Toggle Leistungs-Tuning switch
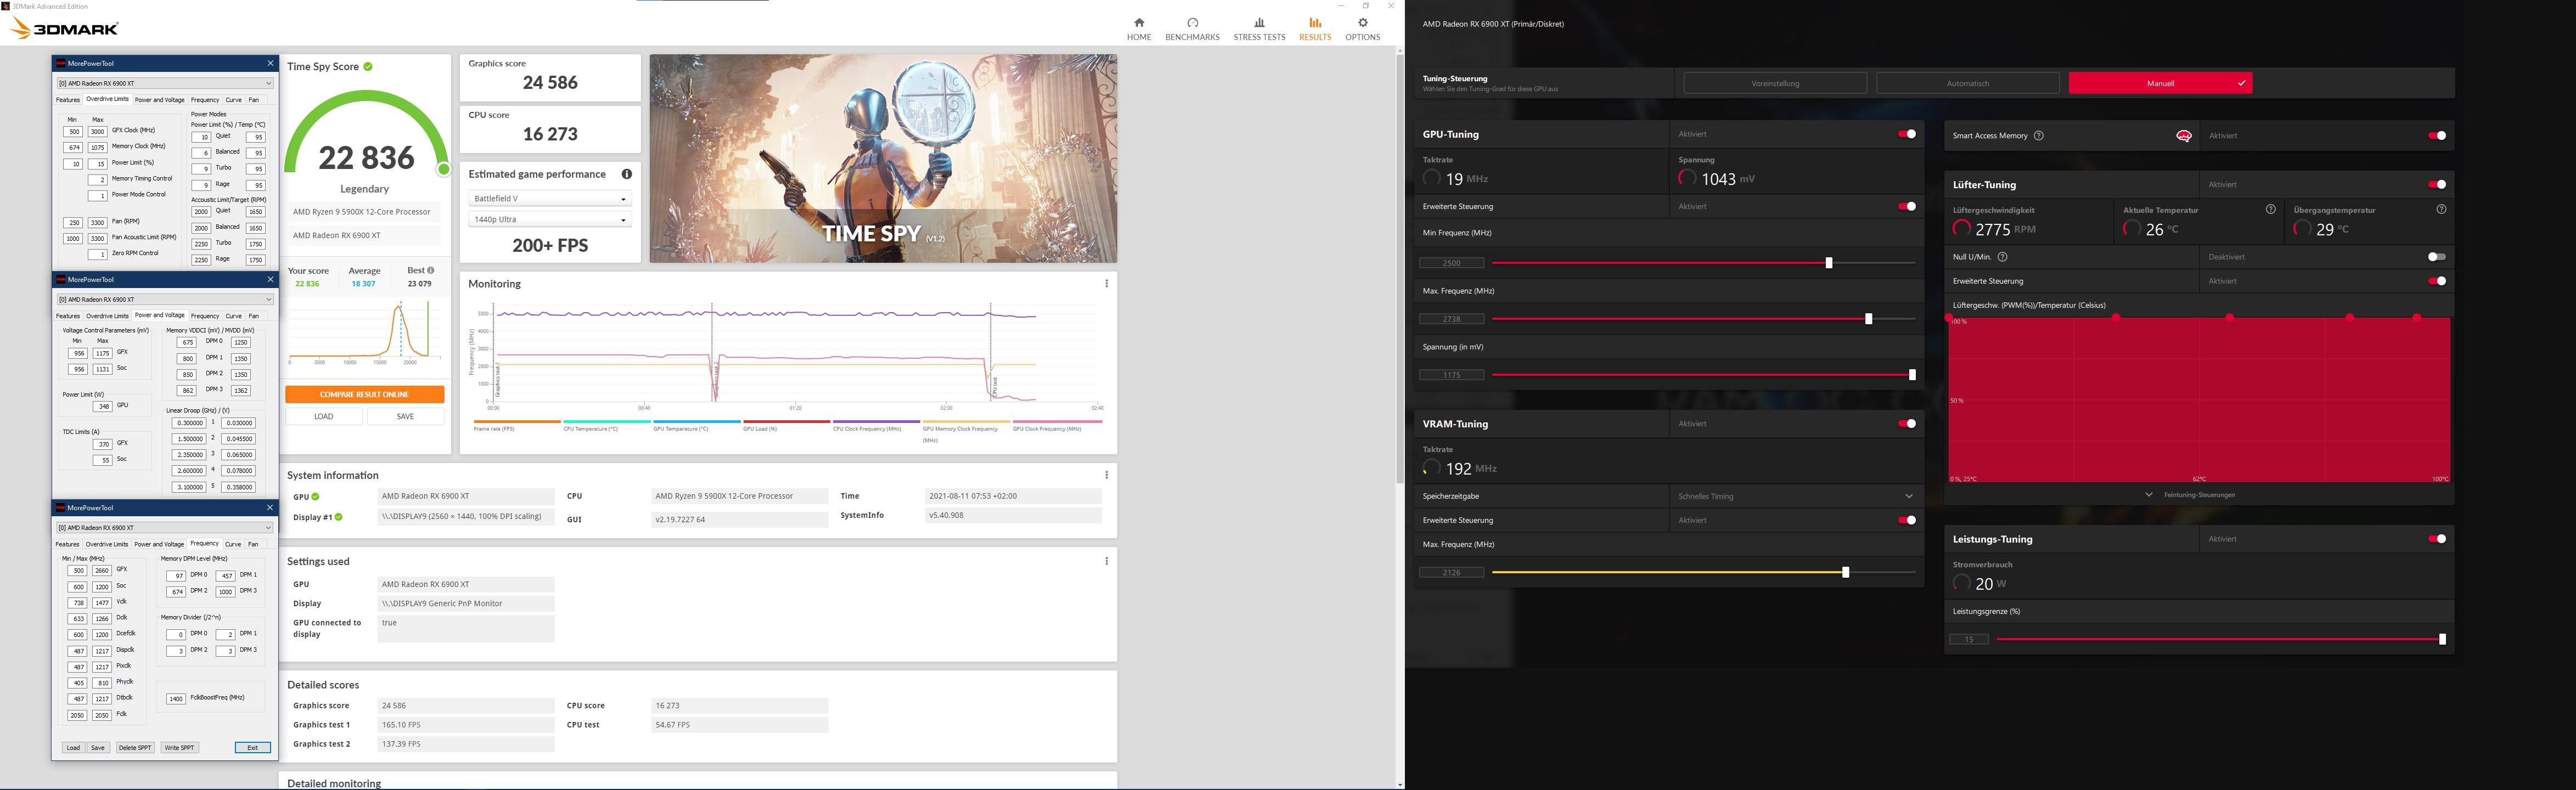The height and width of the screenshot is (790, 2576). (2437, 539)
